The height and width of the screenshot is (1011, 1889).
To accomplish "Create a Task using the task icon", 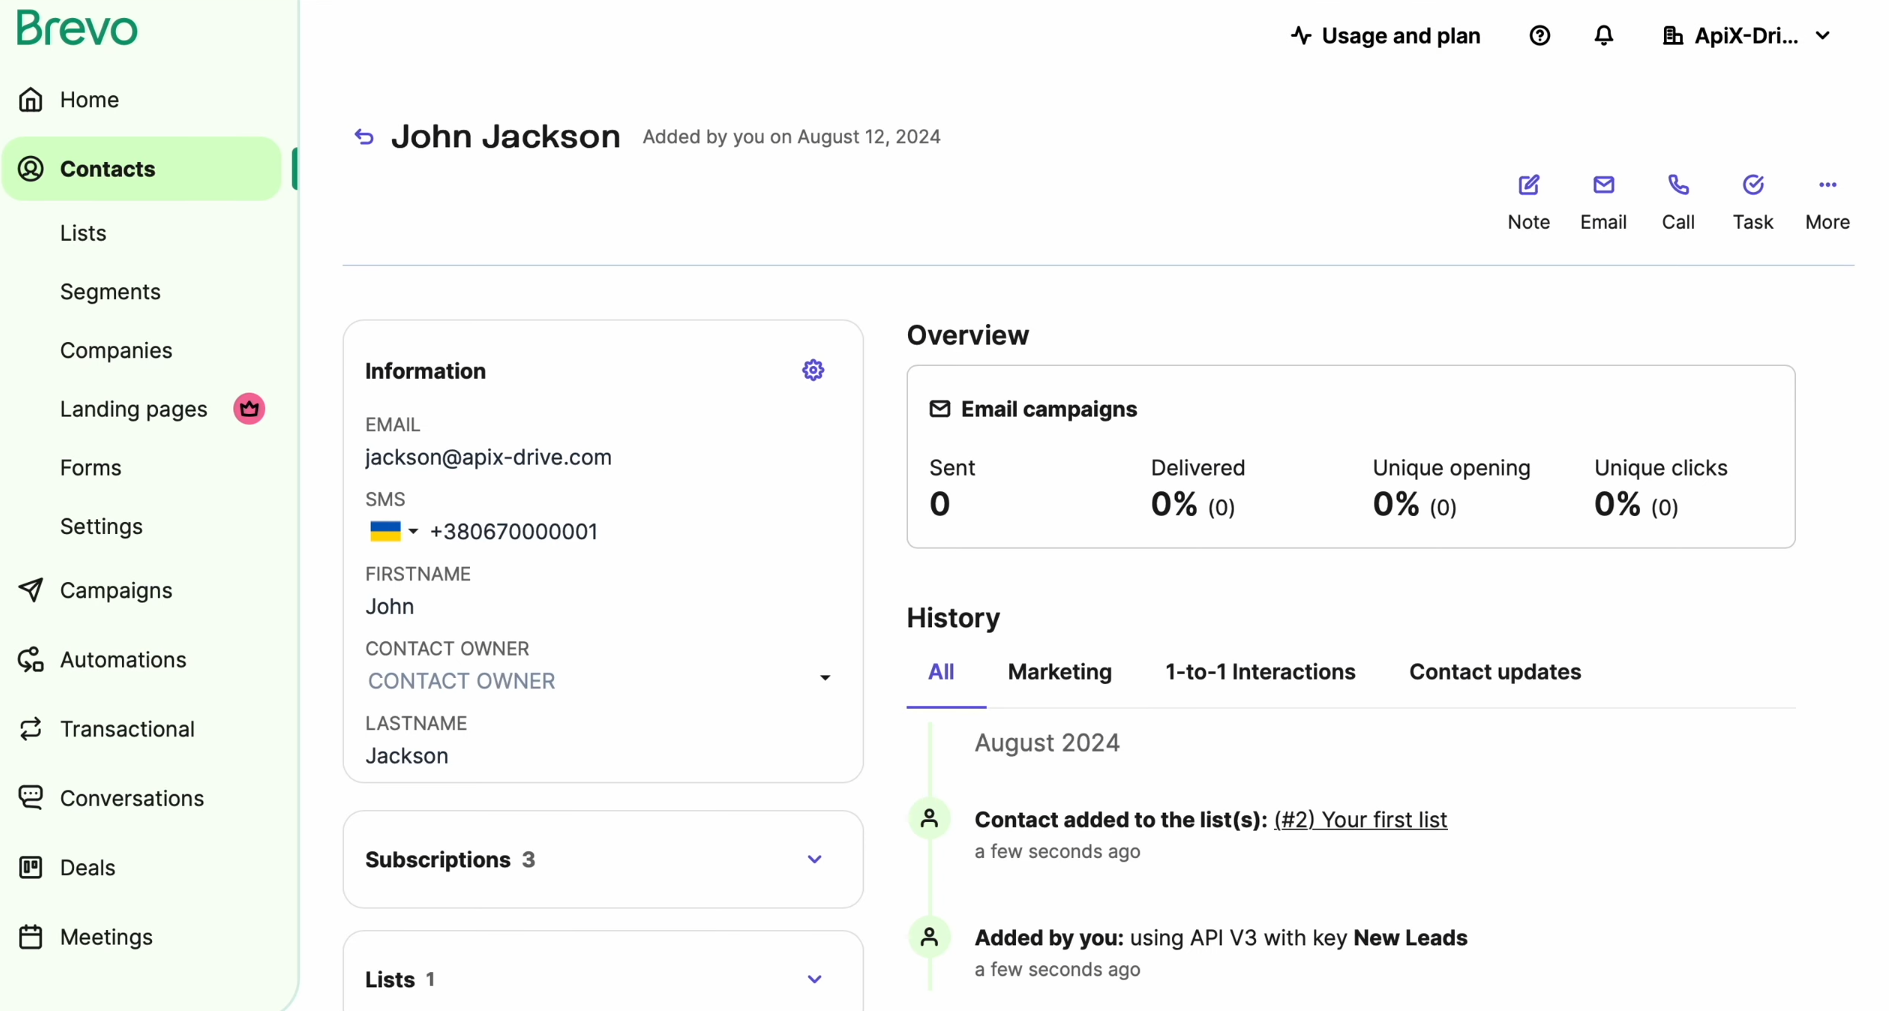I will 1752,200.
